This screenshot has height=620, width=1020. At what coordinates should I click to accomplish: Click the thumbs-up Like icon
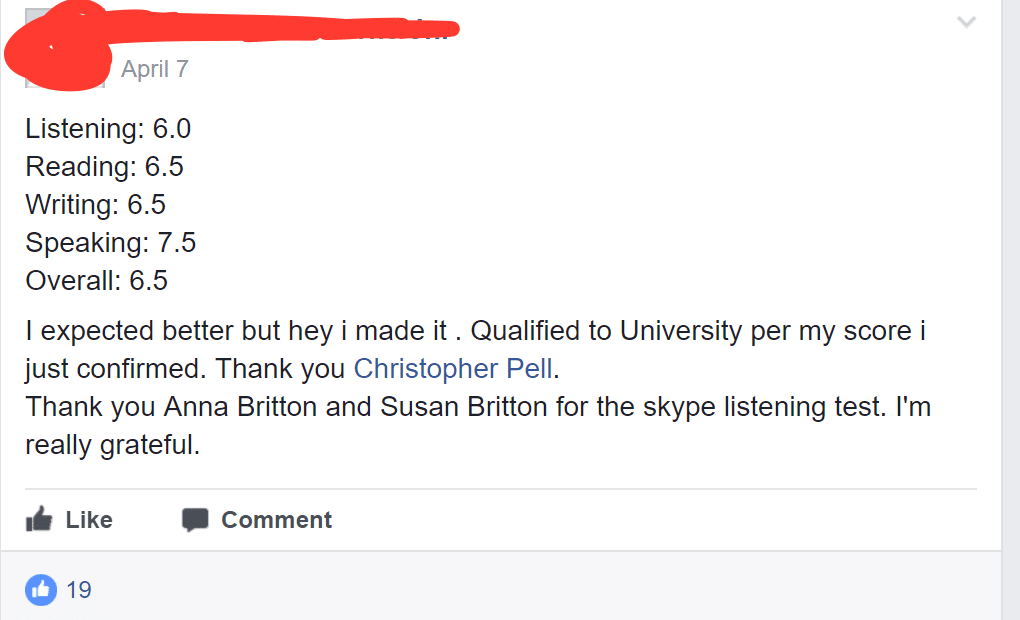click(x=39, y=519)
